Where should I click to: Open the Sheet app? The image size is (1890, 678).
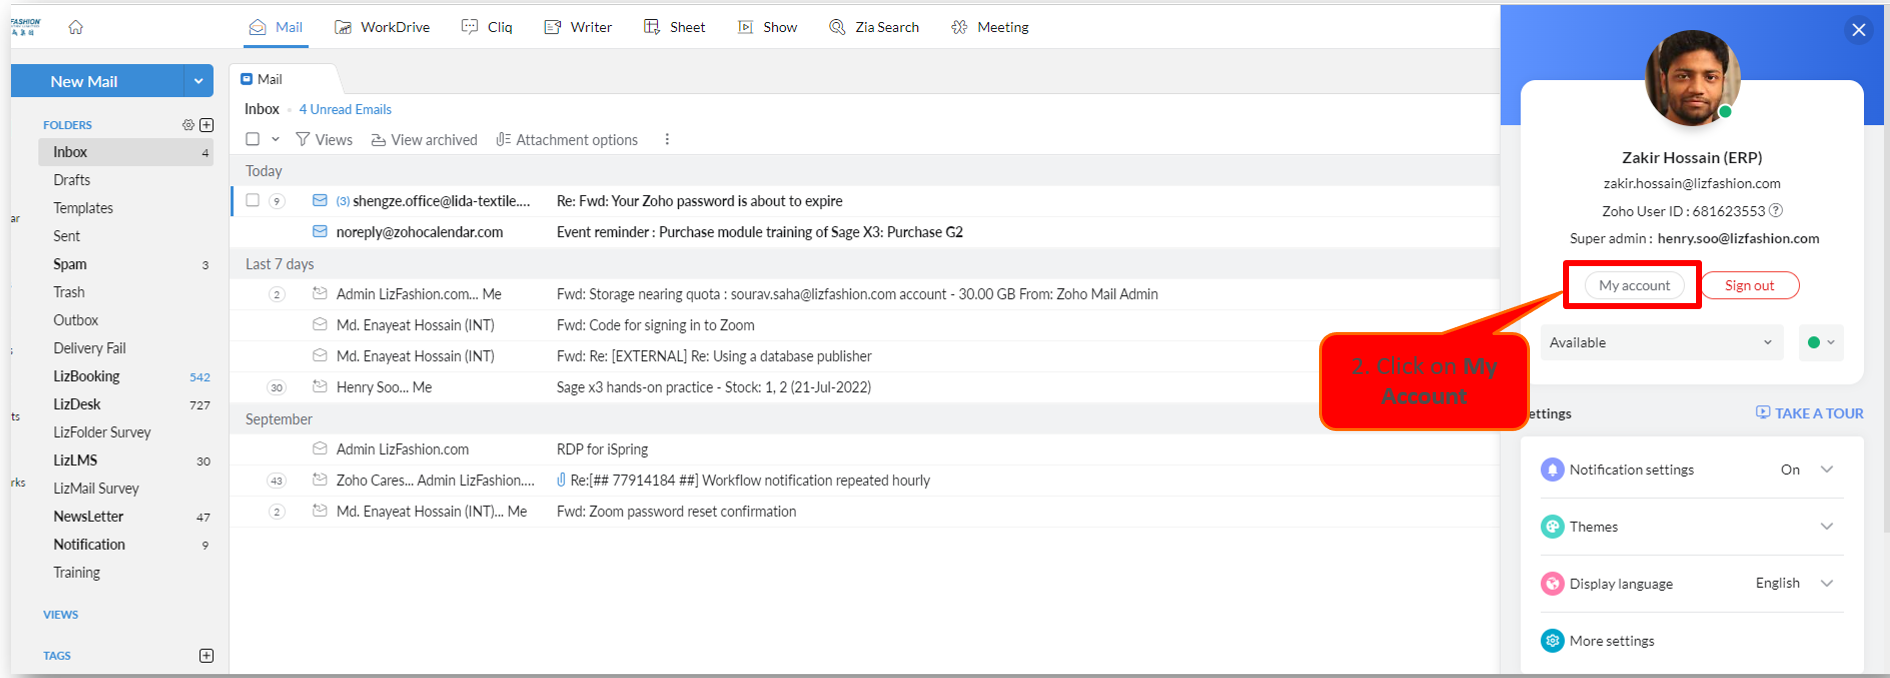coord(675,27)
